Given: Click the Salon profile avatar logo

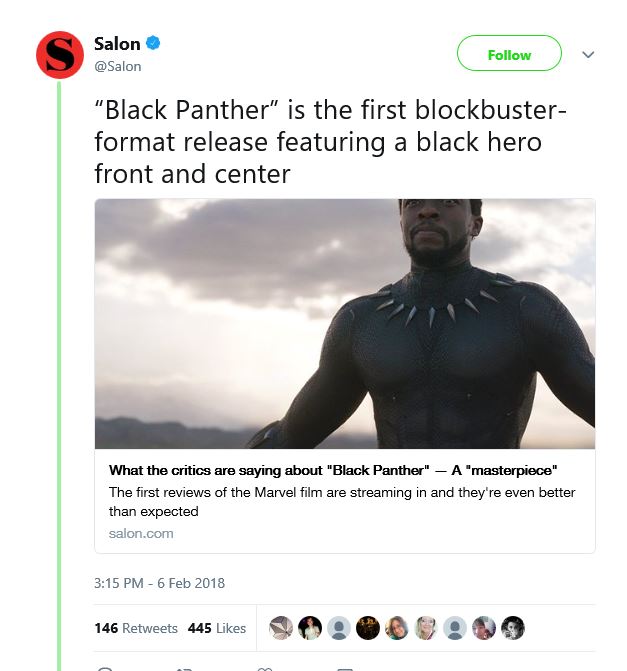Looking at the screenshot, I should tap(59, 55).
